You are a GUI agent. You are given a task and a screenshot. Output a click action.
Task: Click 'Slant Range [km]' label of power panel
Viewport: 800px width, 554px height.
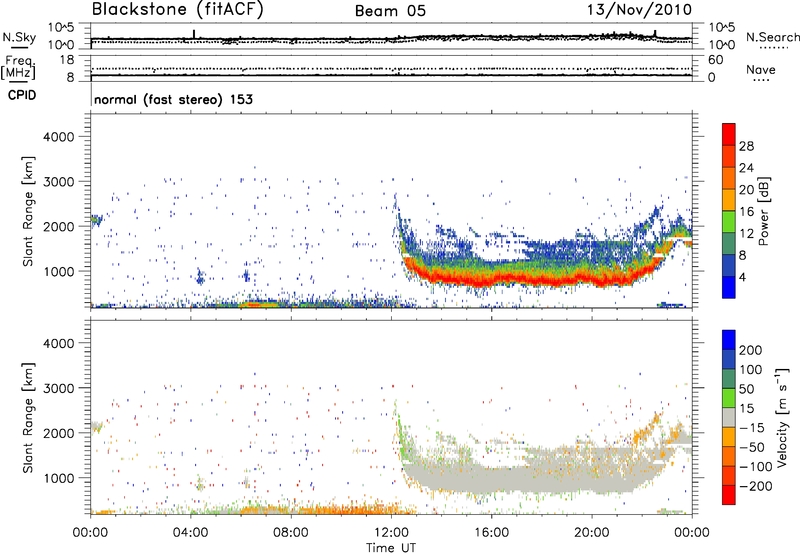28,212
